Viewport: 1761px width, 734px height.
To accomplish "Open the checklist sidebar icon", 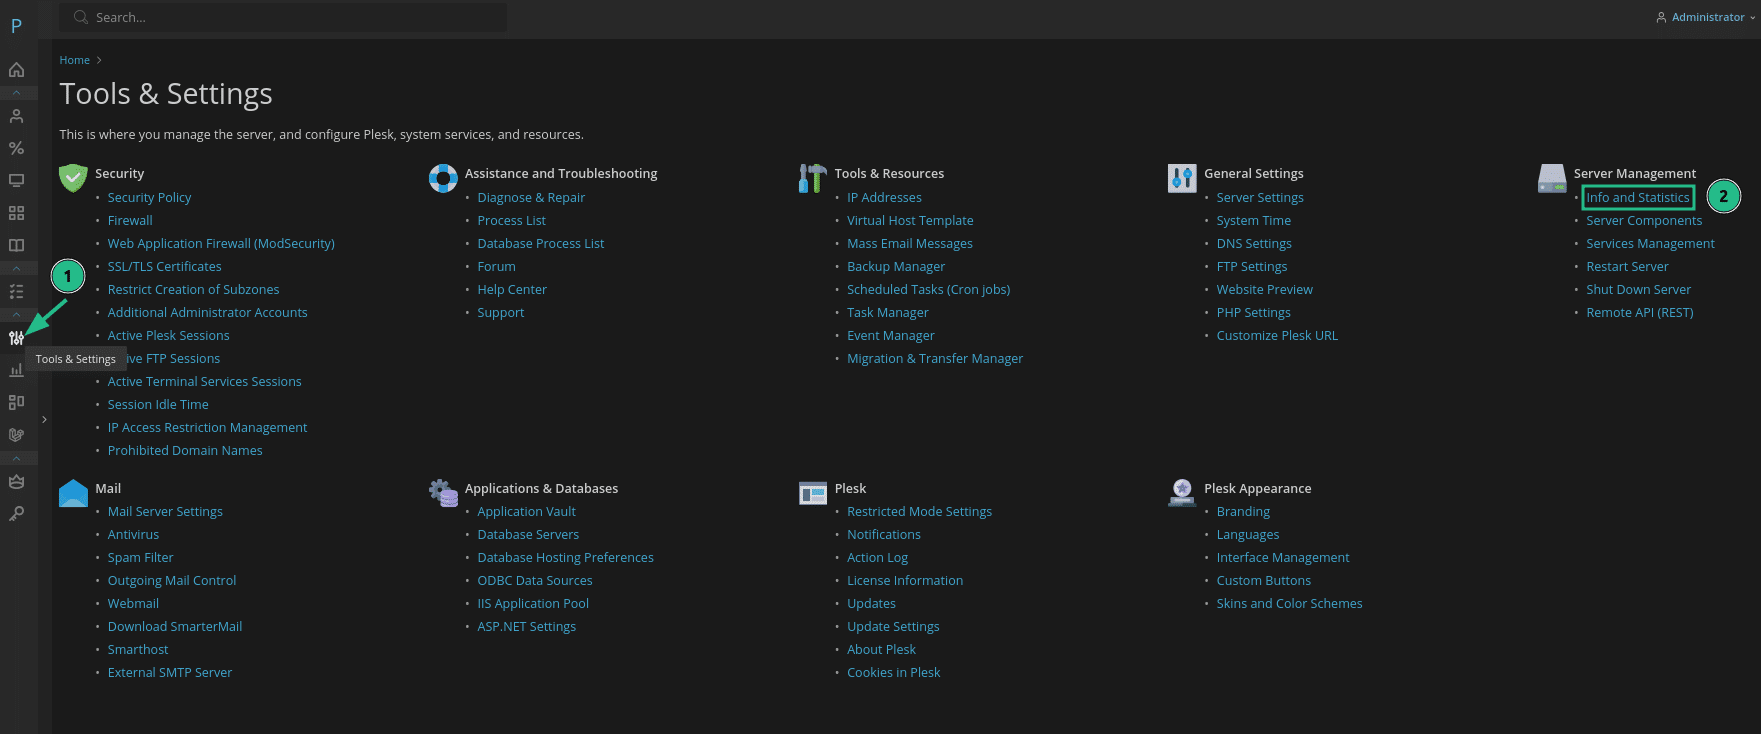I will (16, 291).
